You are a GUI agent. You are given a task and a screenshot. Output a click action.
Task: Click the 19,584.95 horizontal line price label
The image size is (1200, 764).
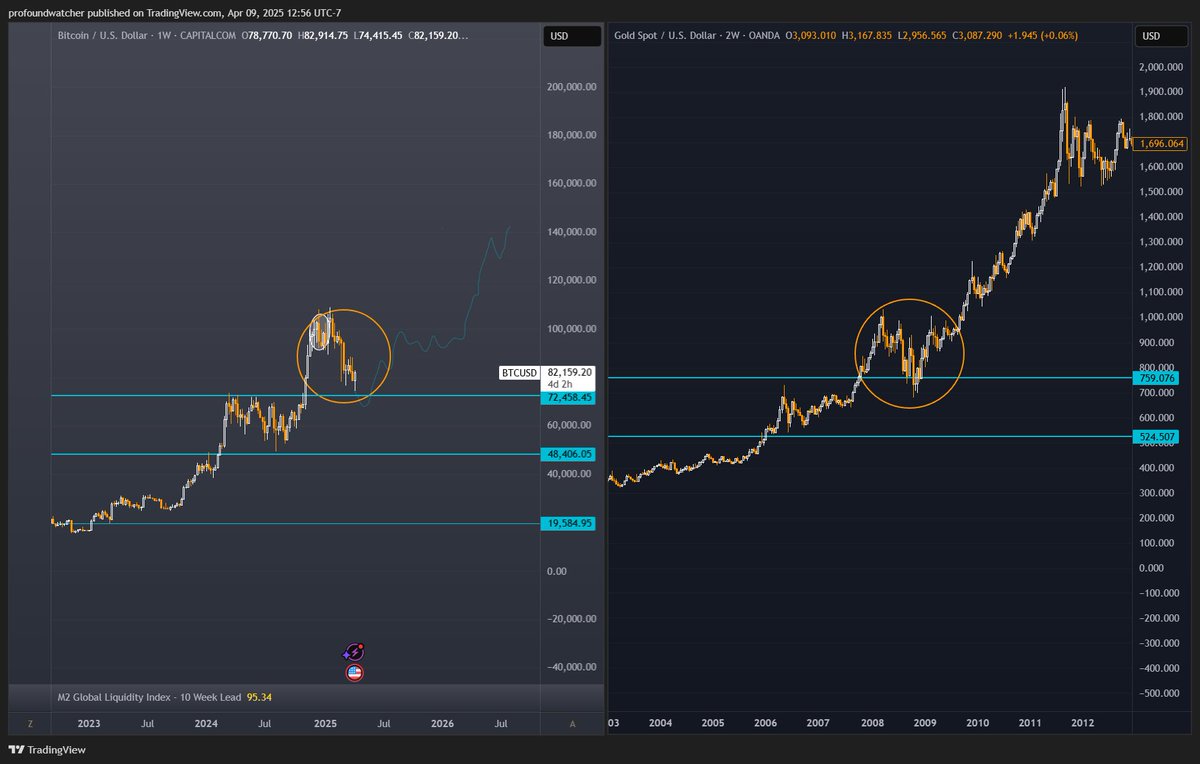pyautogui.click(x=570, y=523)
